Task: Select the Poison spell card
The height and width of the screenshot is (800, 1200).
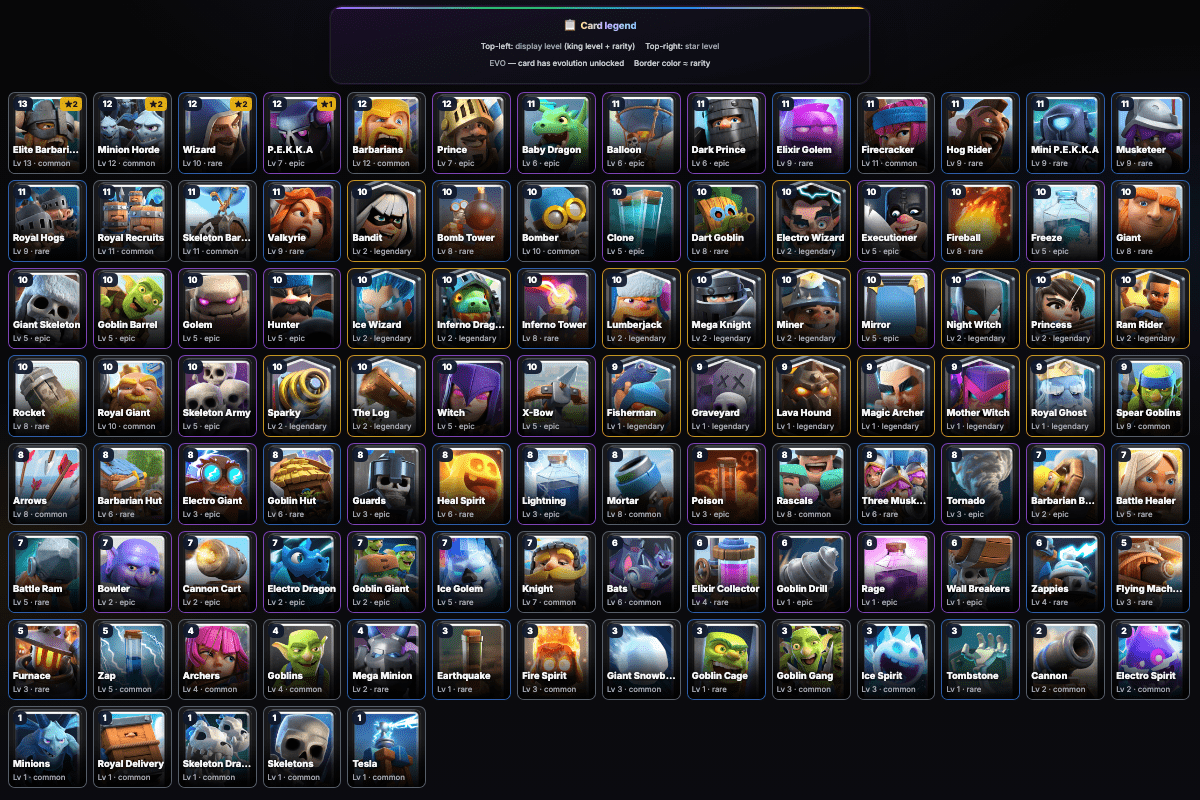Action: (x=726, y=484)
